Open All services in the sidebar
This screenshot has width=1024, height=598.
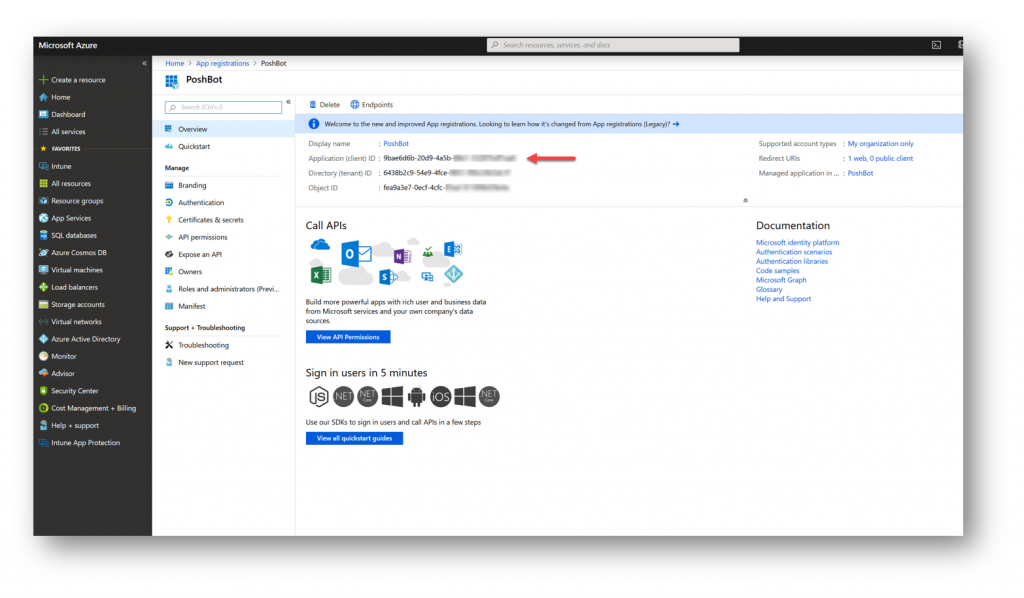[x=68, y=132]
